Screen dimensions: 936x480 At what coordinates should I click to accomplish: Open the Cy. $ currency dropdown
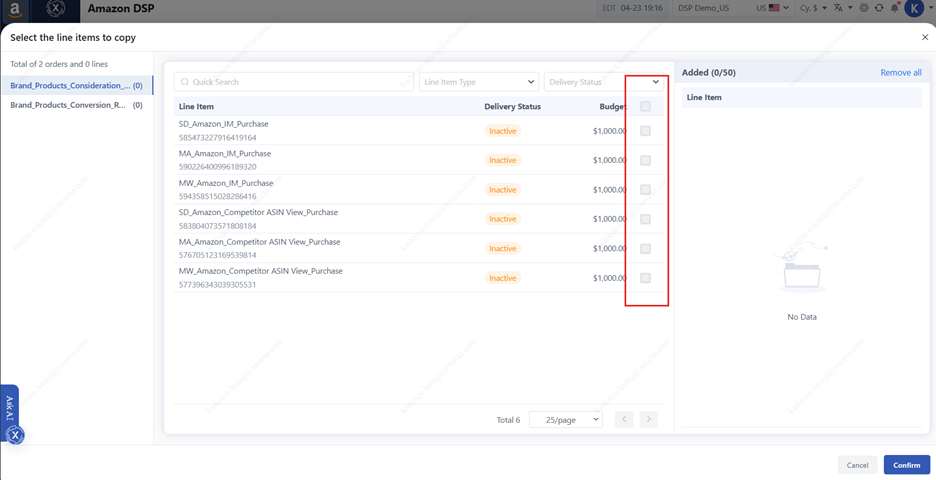pyautogui.click(x=814, y=8)
